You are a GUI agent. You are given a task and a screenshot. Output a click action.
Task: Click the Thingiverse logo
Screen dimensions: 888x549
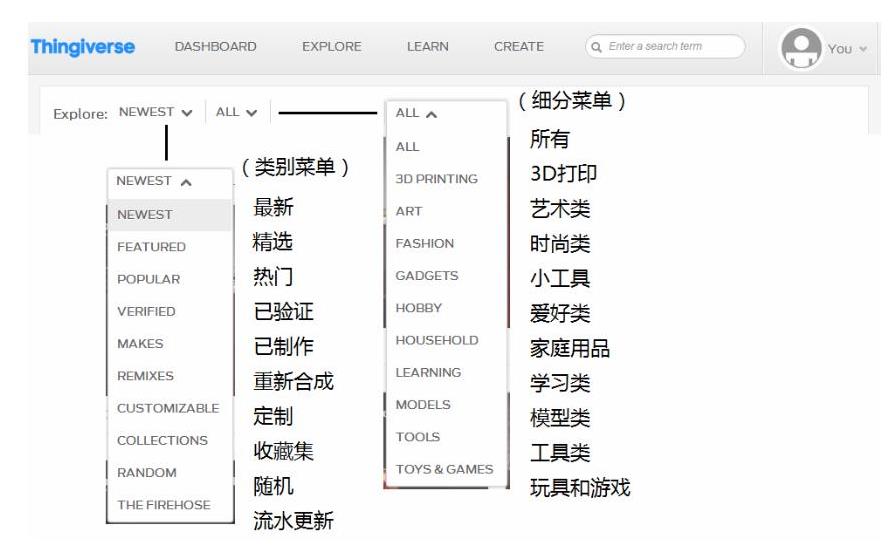coord(82,47)
